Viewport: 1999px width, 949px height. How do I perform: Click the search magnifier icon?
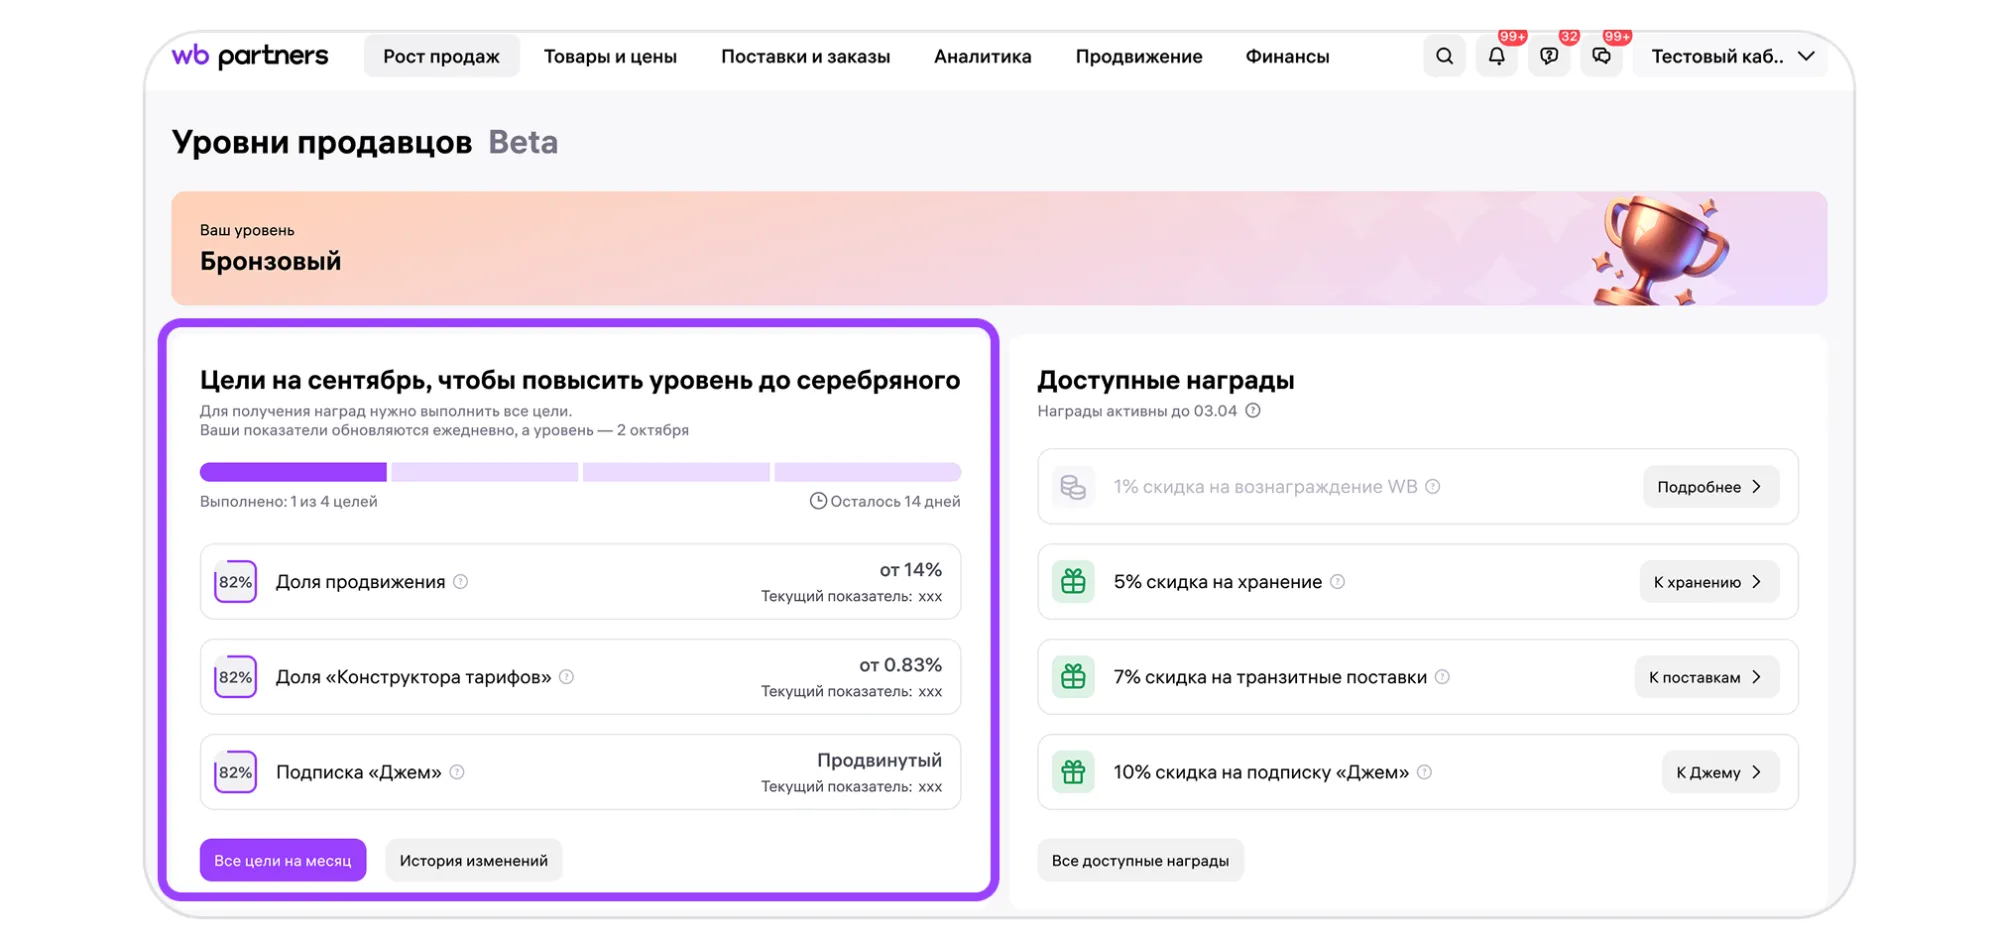[x=1443, y=57]
